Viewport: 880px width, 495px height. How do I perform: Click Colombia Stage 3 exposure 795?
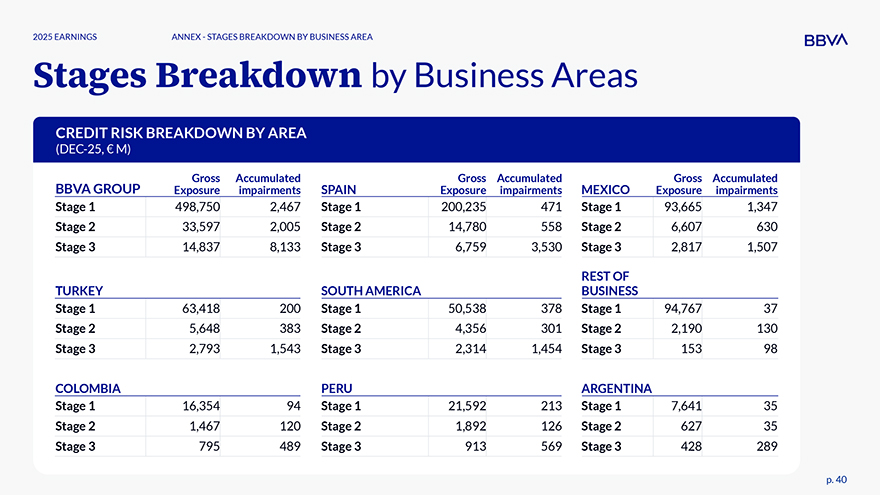pos(209,447)
